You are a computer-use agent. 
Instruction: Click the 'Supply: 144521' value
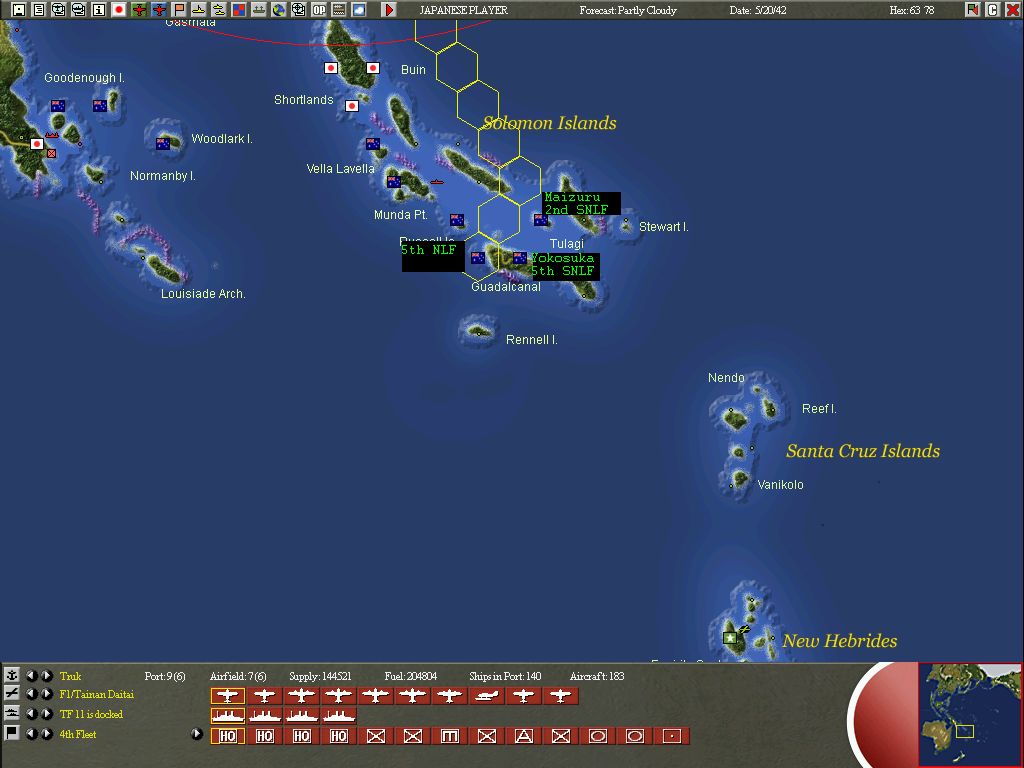pos(320,676)
